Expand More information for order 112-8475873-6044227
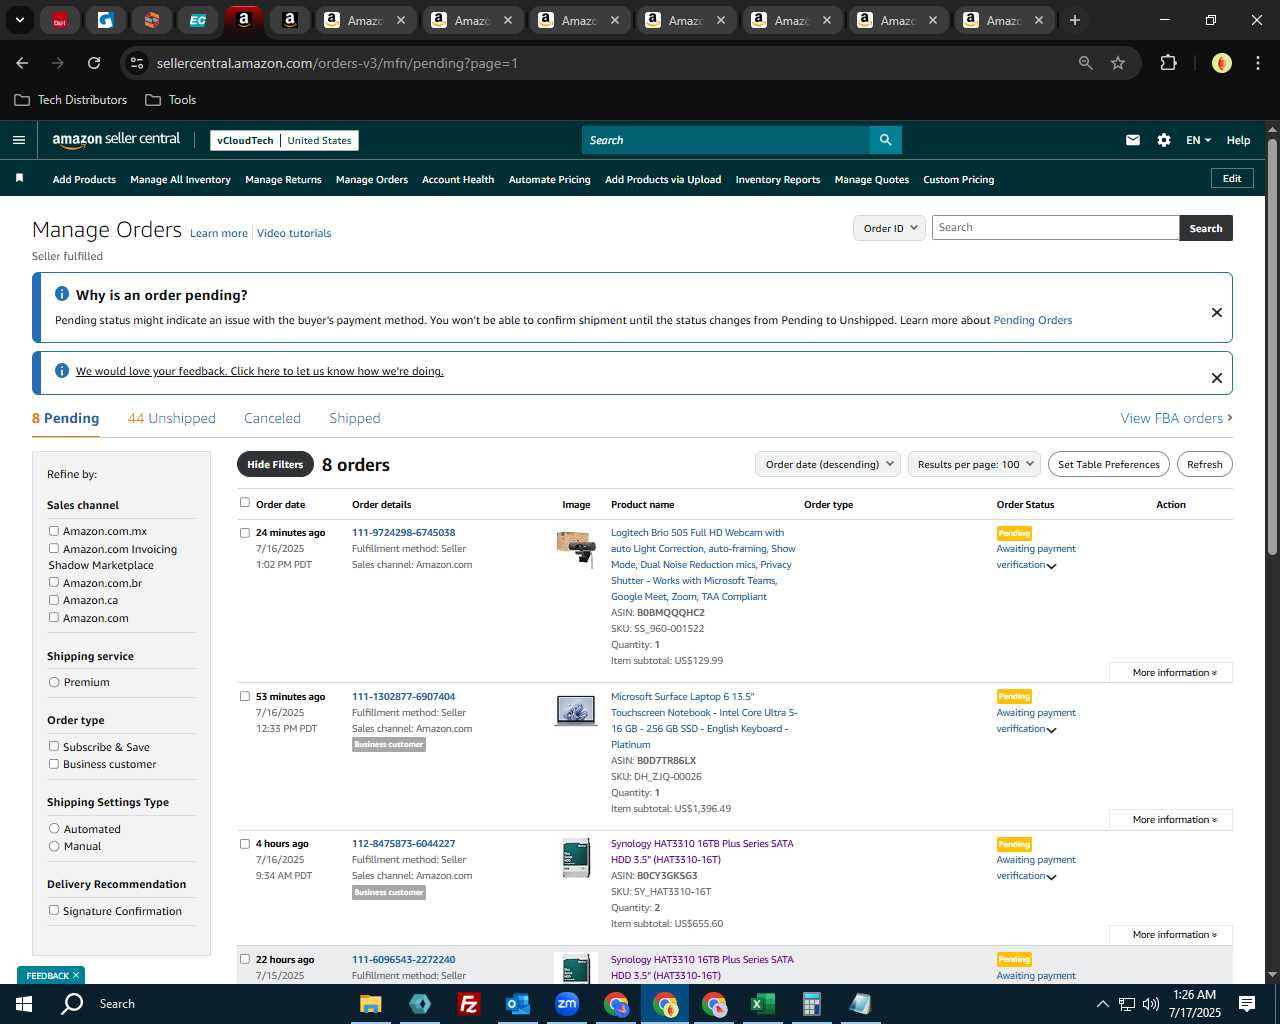This screenshot has height=1024, width=1280. point(1171,935)
